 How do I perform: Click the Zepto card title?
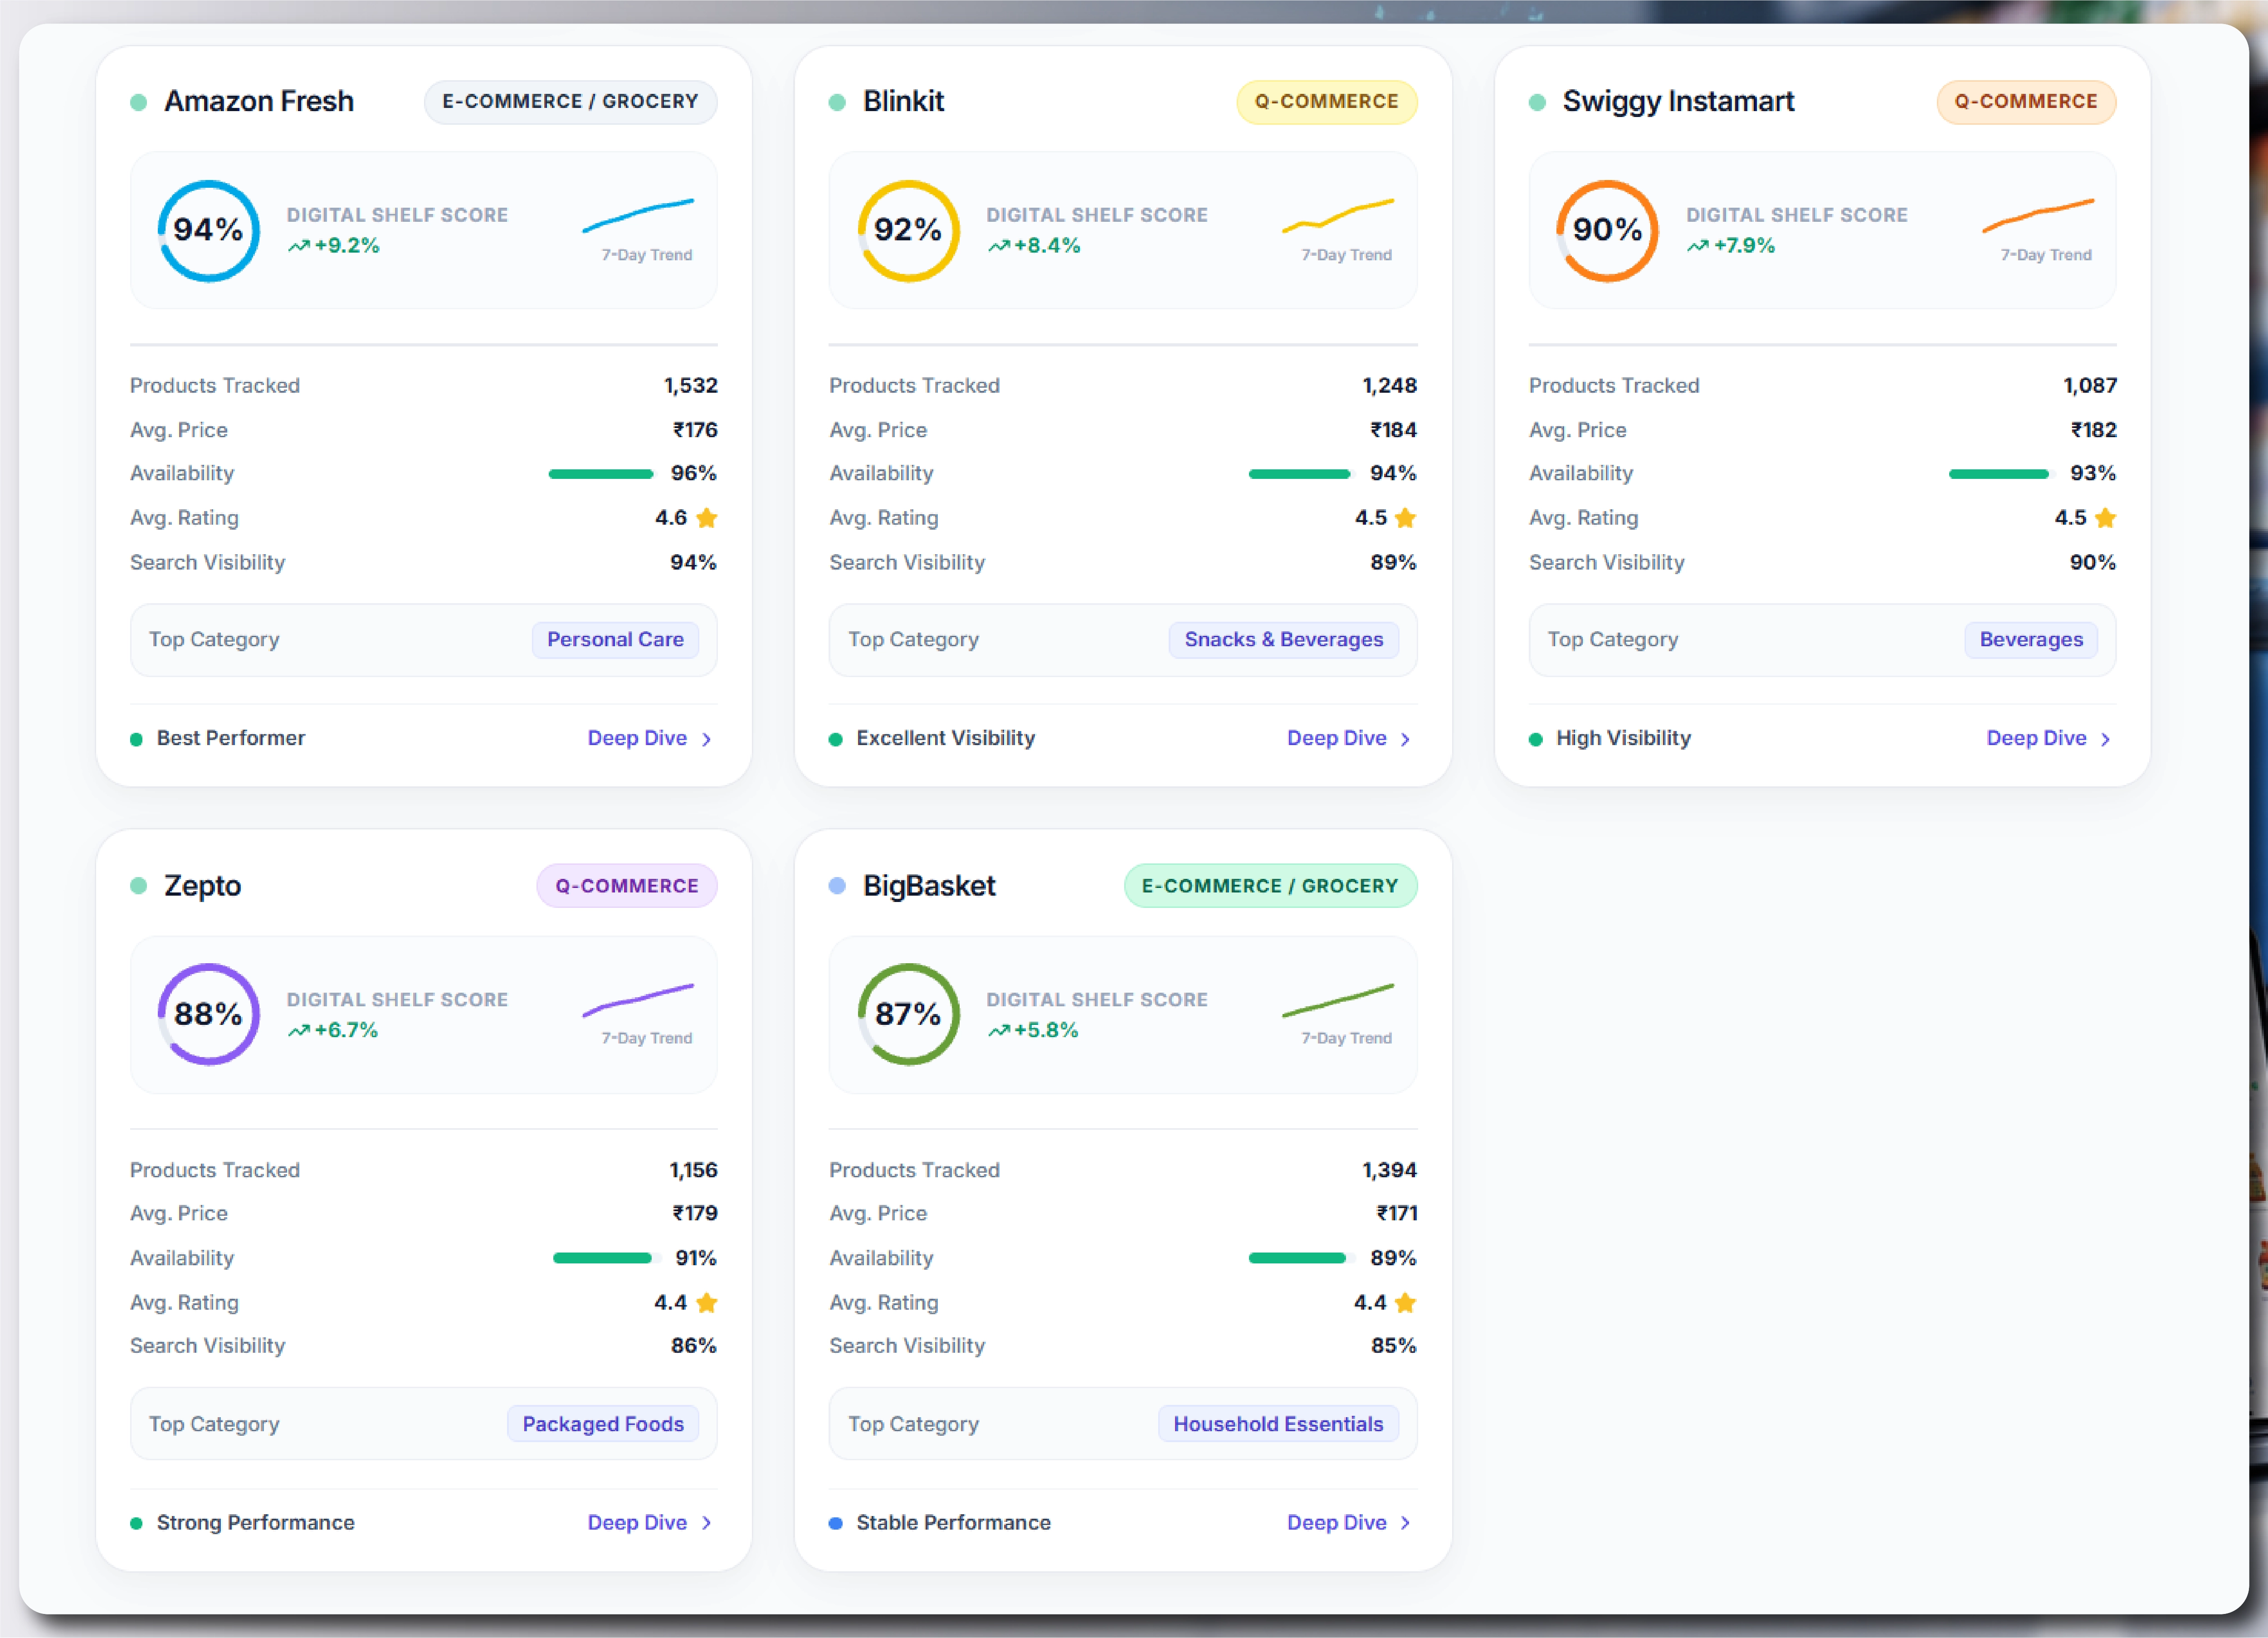tap(203, 886)
